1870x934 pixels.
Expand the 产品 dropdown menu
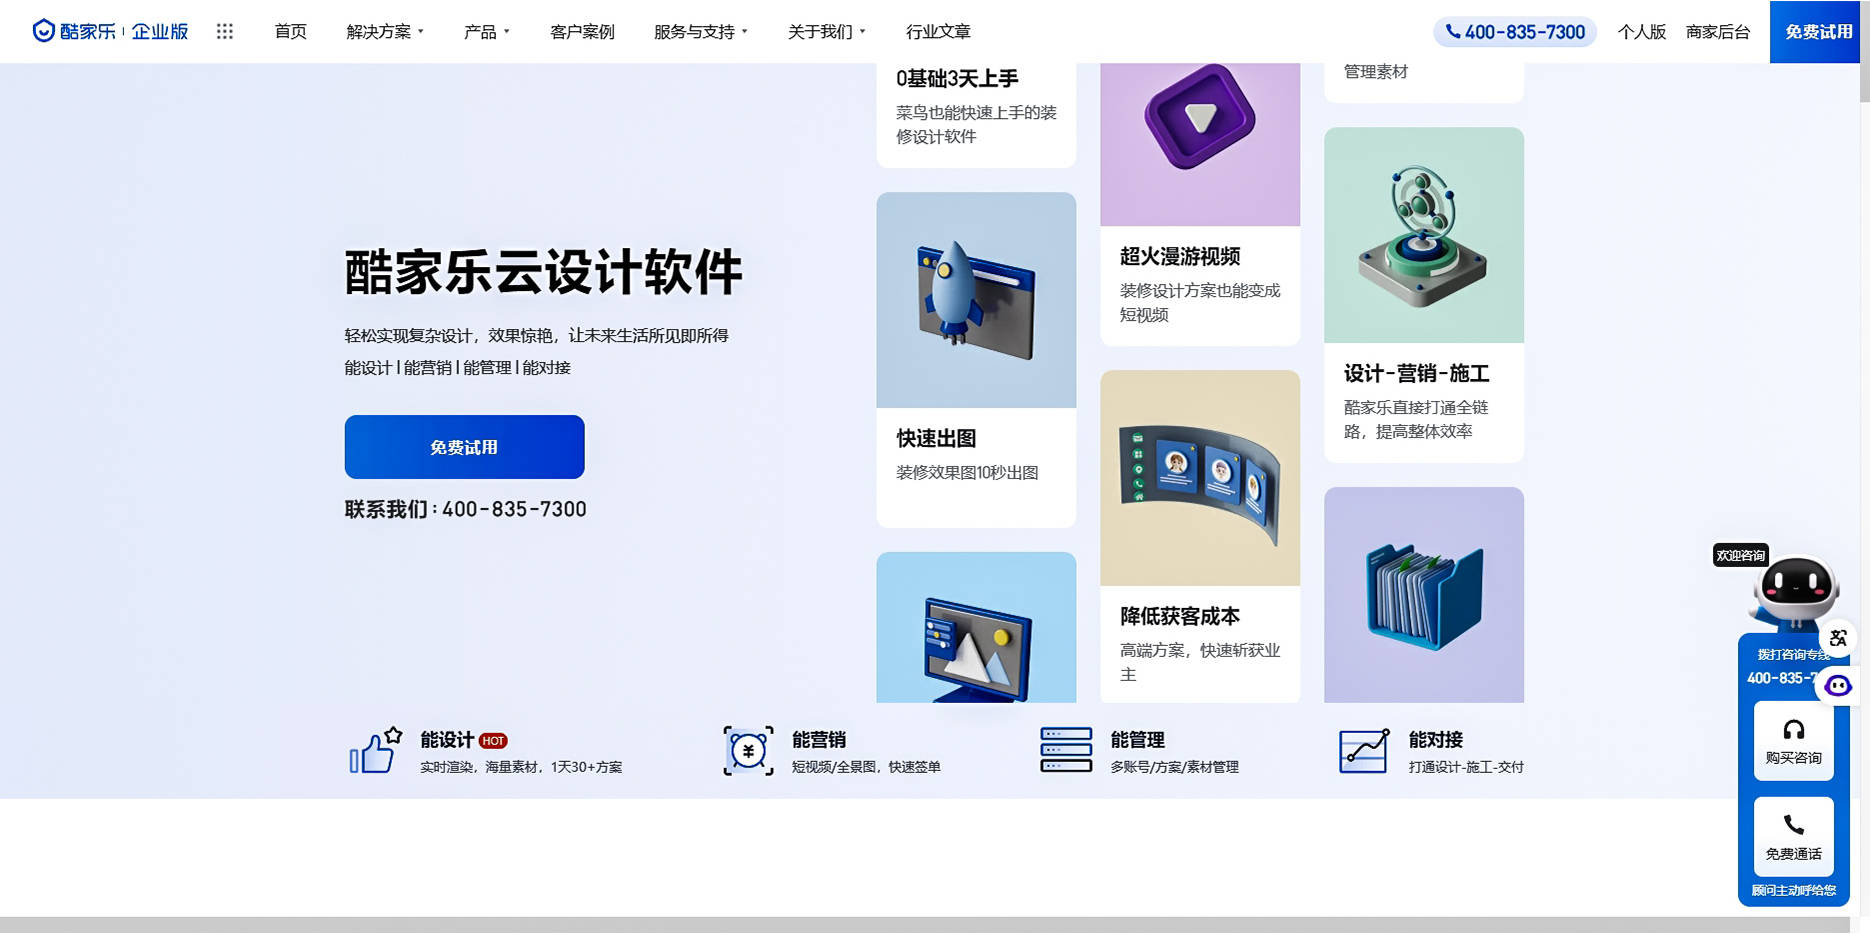(x=487, y=32)
